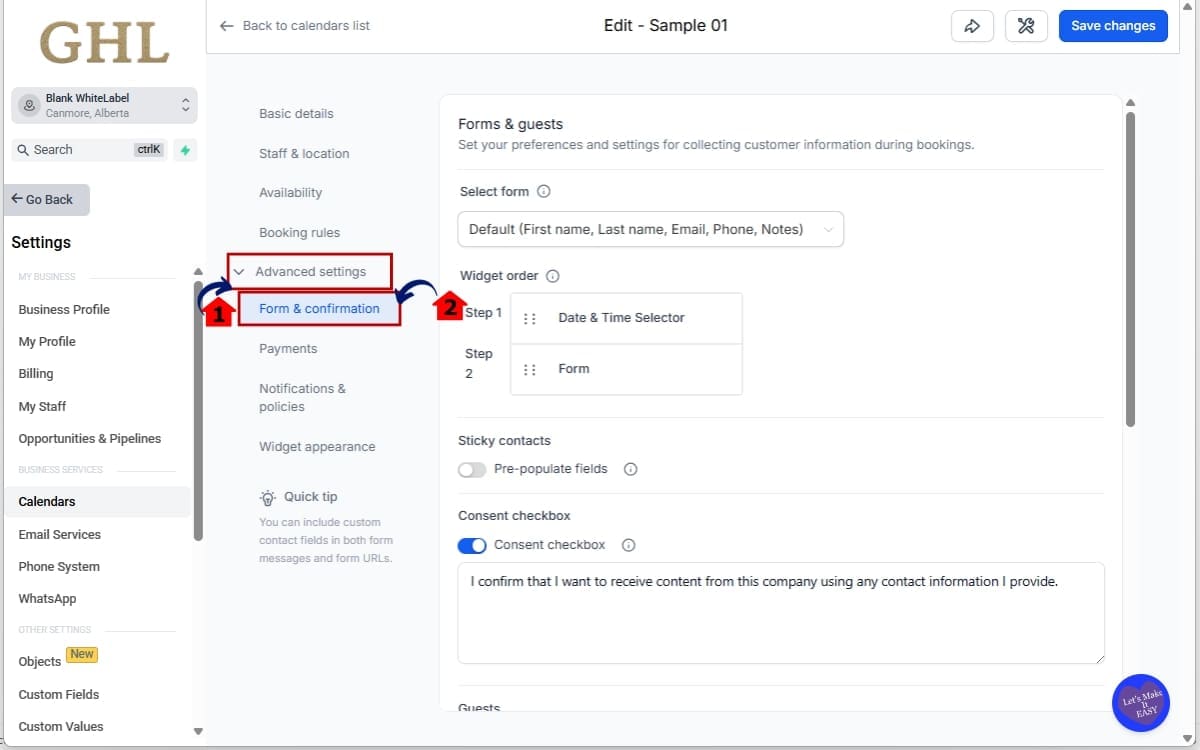Click the Save changes button
The height and width of the screenshot is (750, 1200).
point(1113,26)
